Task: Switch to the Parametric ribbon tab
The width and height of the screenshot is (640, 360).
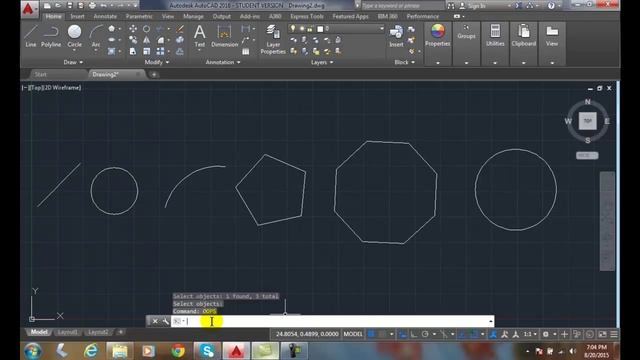Action: 139,16
